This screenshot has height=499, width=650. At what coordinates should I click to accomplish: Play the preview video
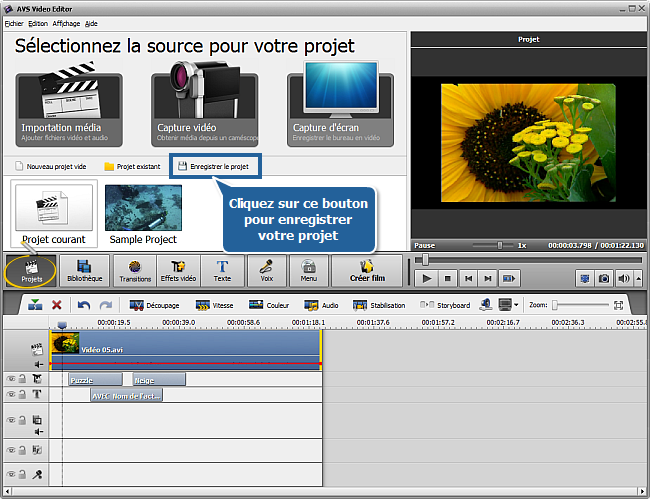pos(427,279)
